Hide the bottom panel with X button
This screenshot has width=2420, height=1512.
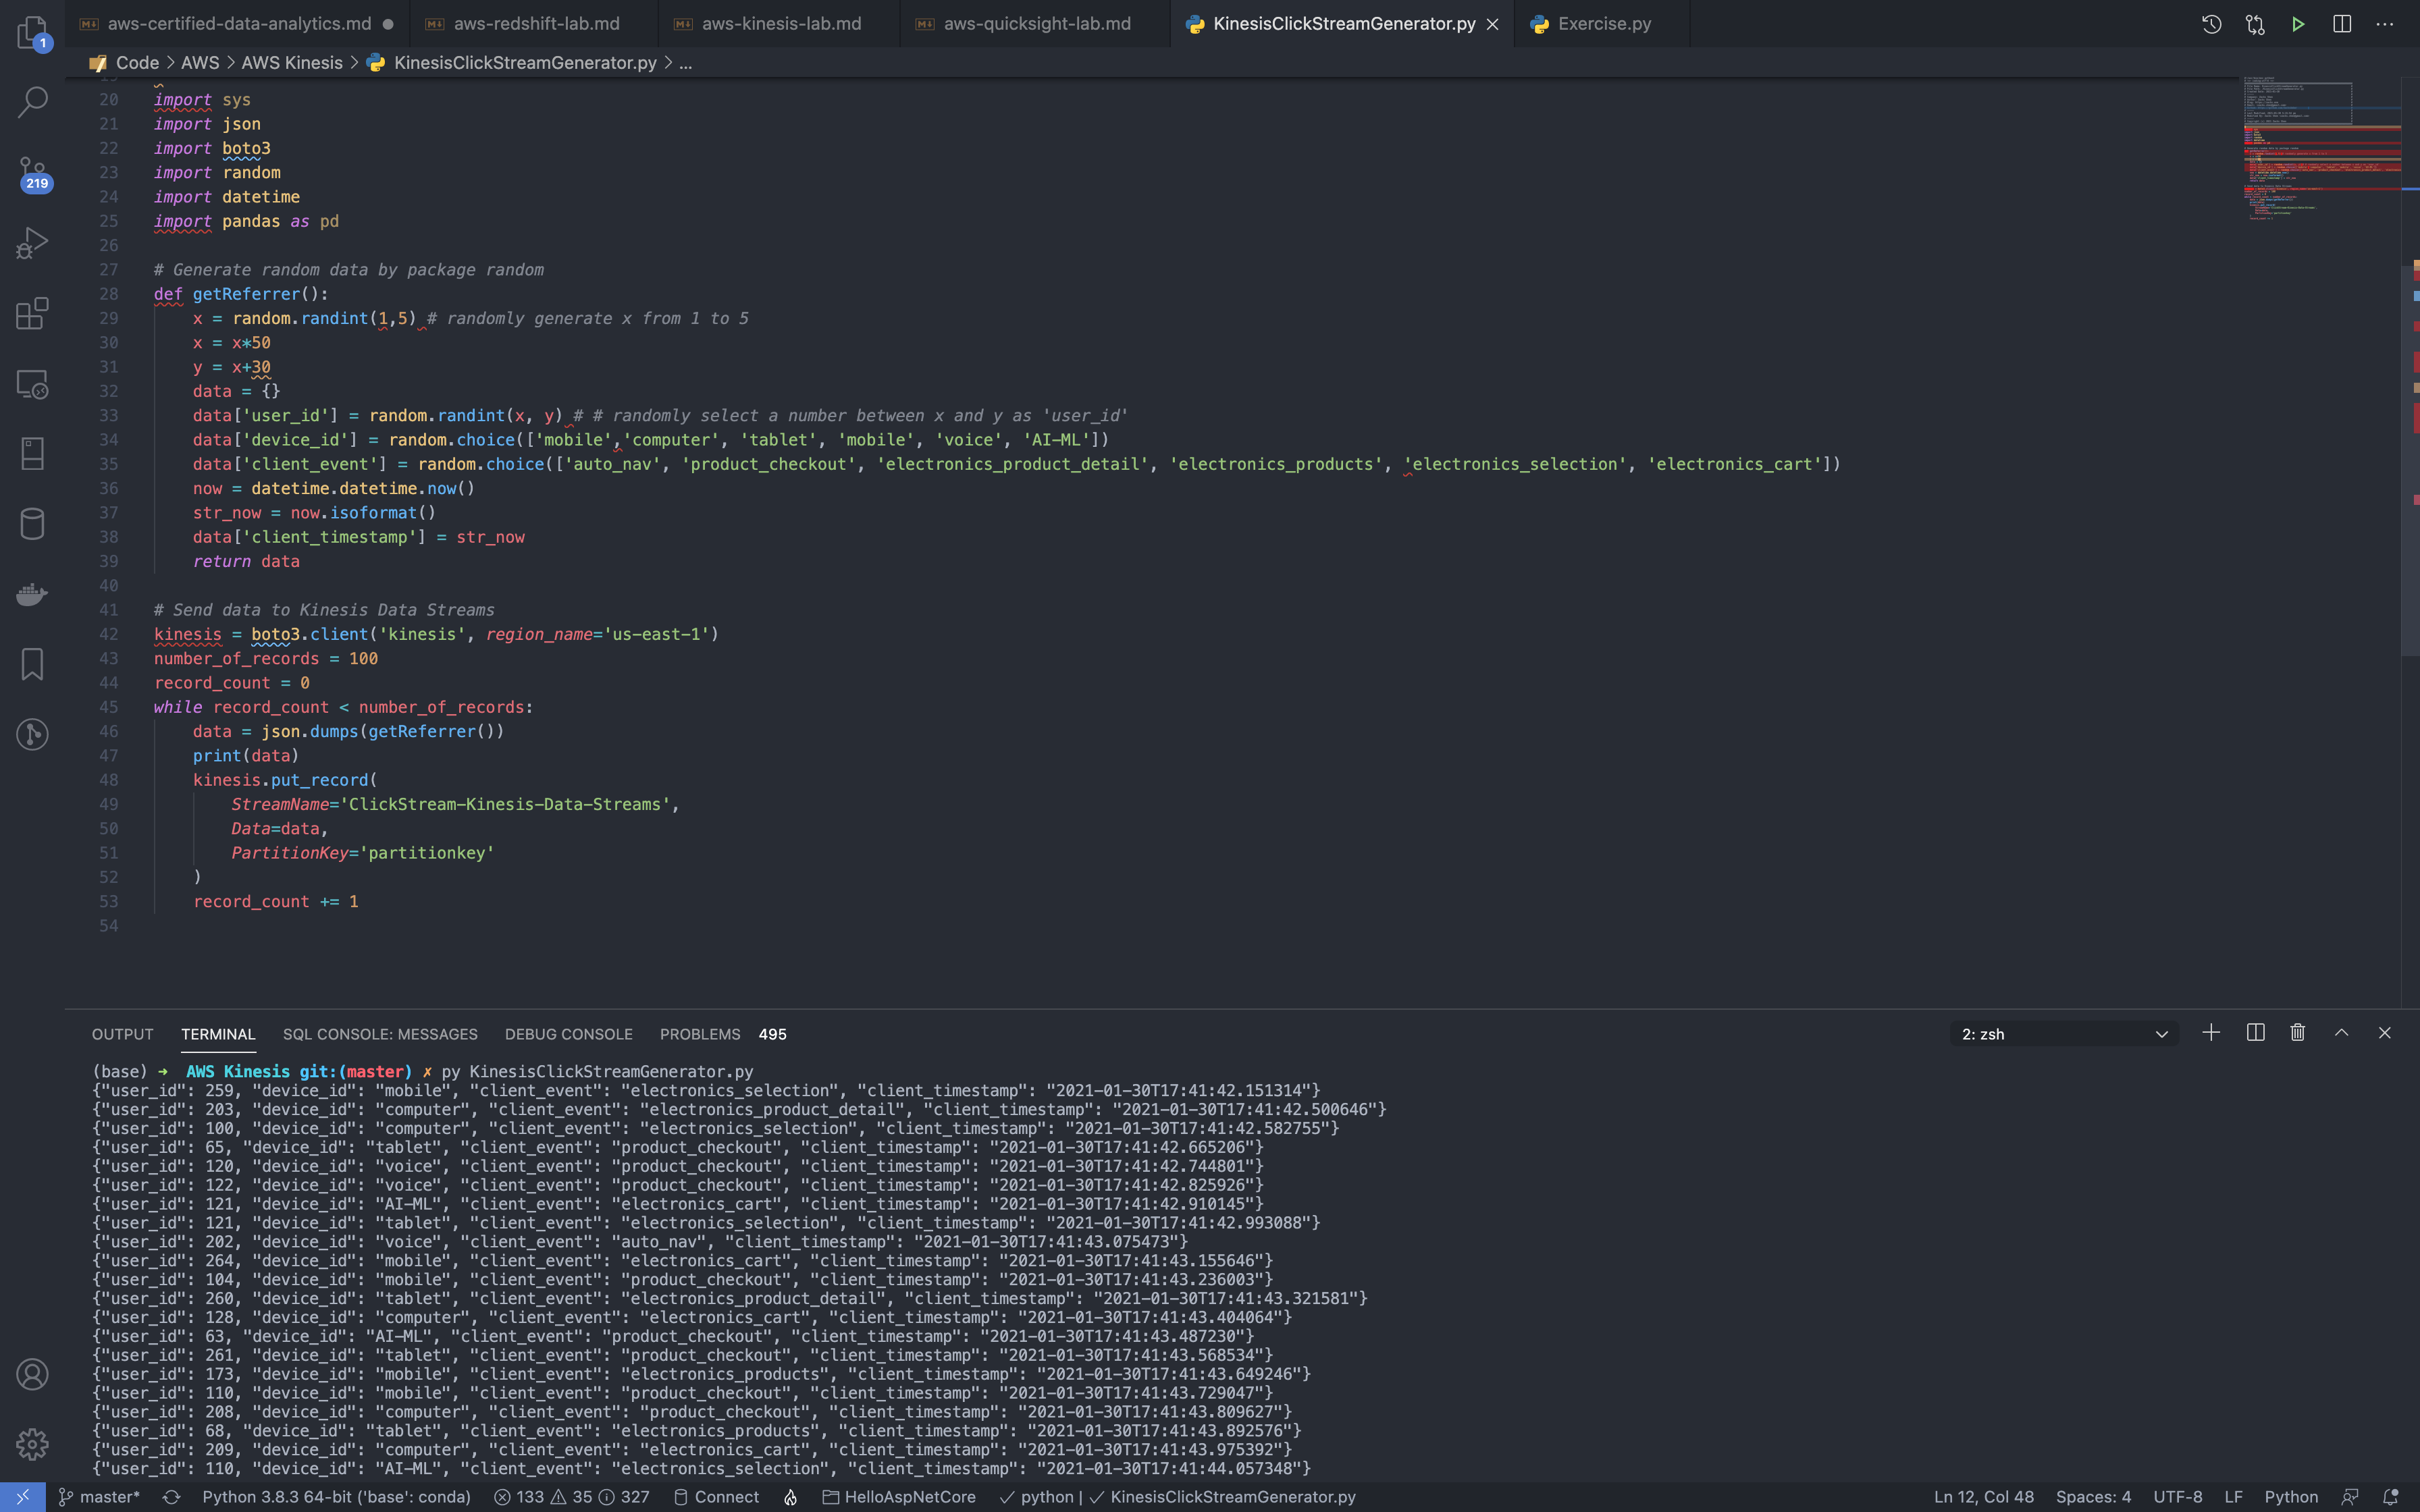click(2384, 1033)
